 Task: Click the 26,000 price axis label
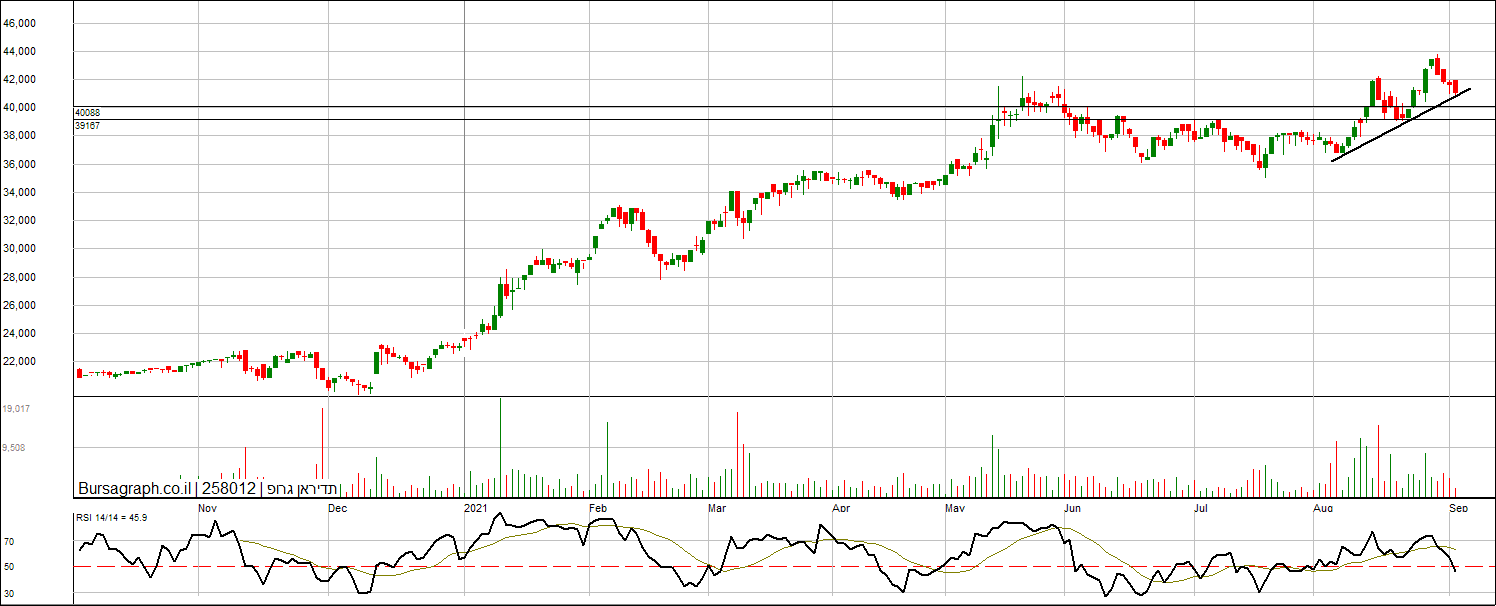(20, 305)
